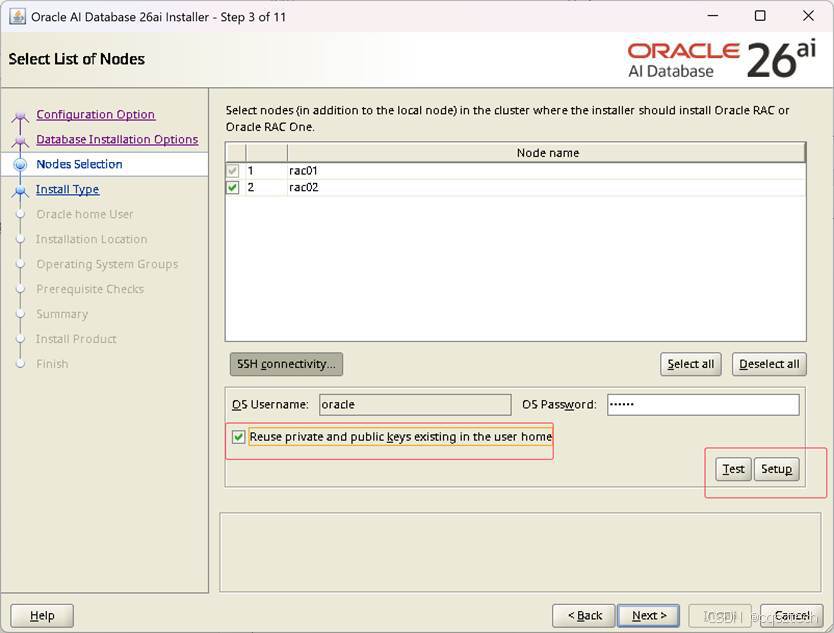
Task: Click the Installation Location step
Action: click(x=91, y=239)
